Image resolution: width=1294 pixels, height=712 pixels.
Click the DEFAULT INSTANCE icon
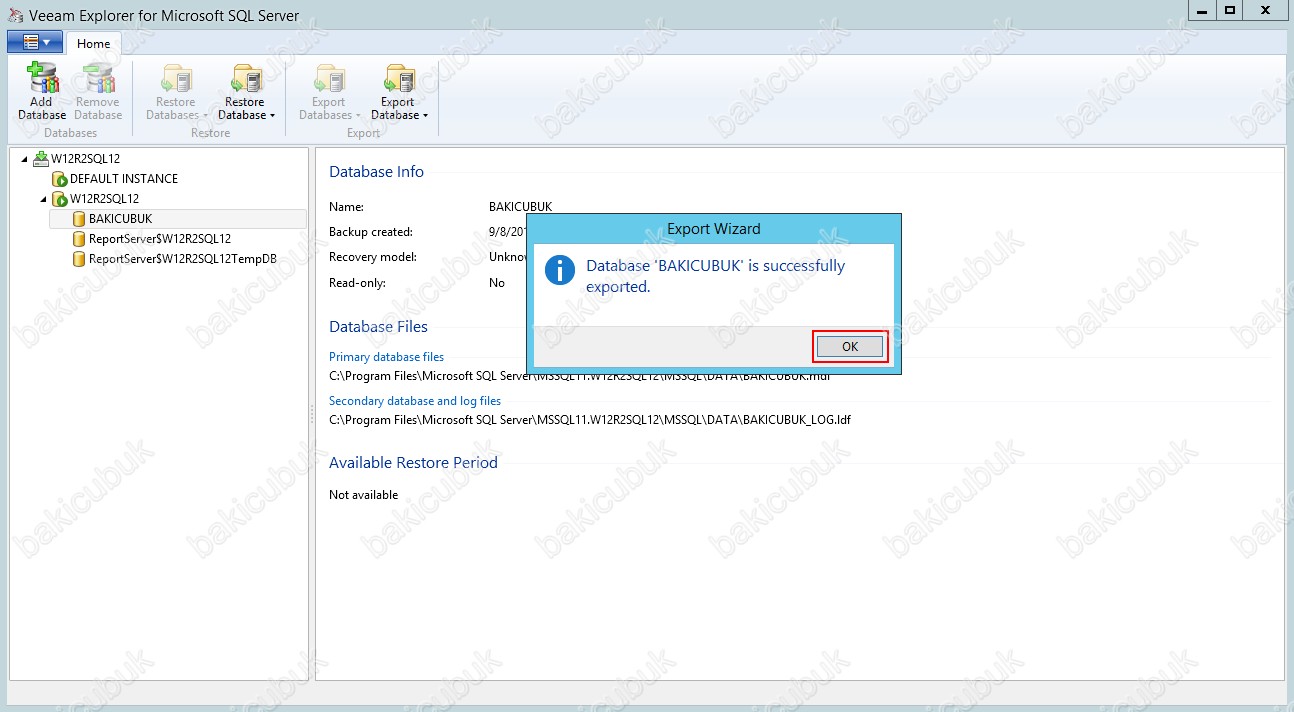[60, 179]
